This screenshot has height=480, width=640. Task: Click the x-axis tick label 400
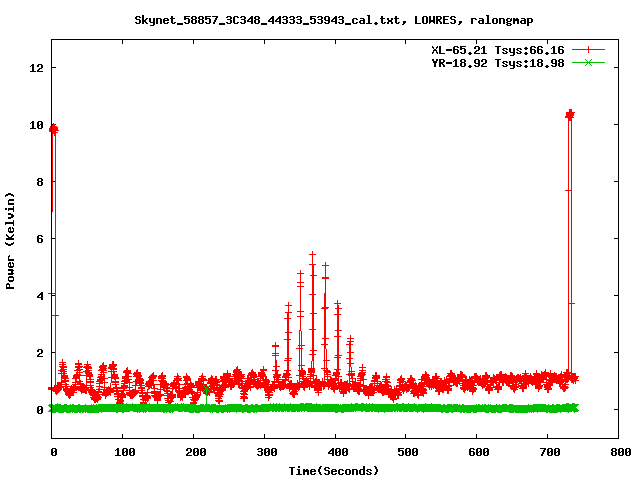click(338, 452)
